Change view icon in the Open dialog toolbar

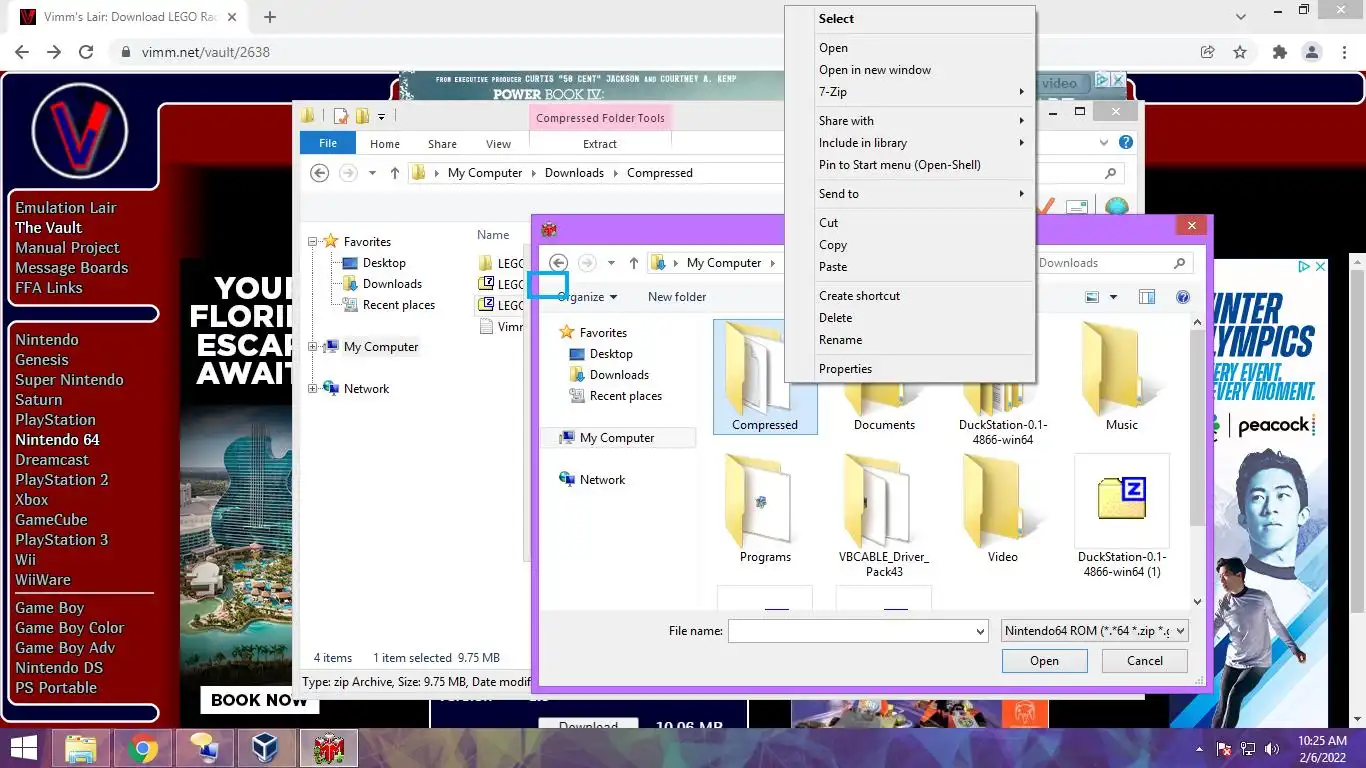click(1092, 297)
